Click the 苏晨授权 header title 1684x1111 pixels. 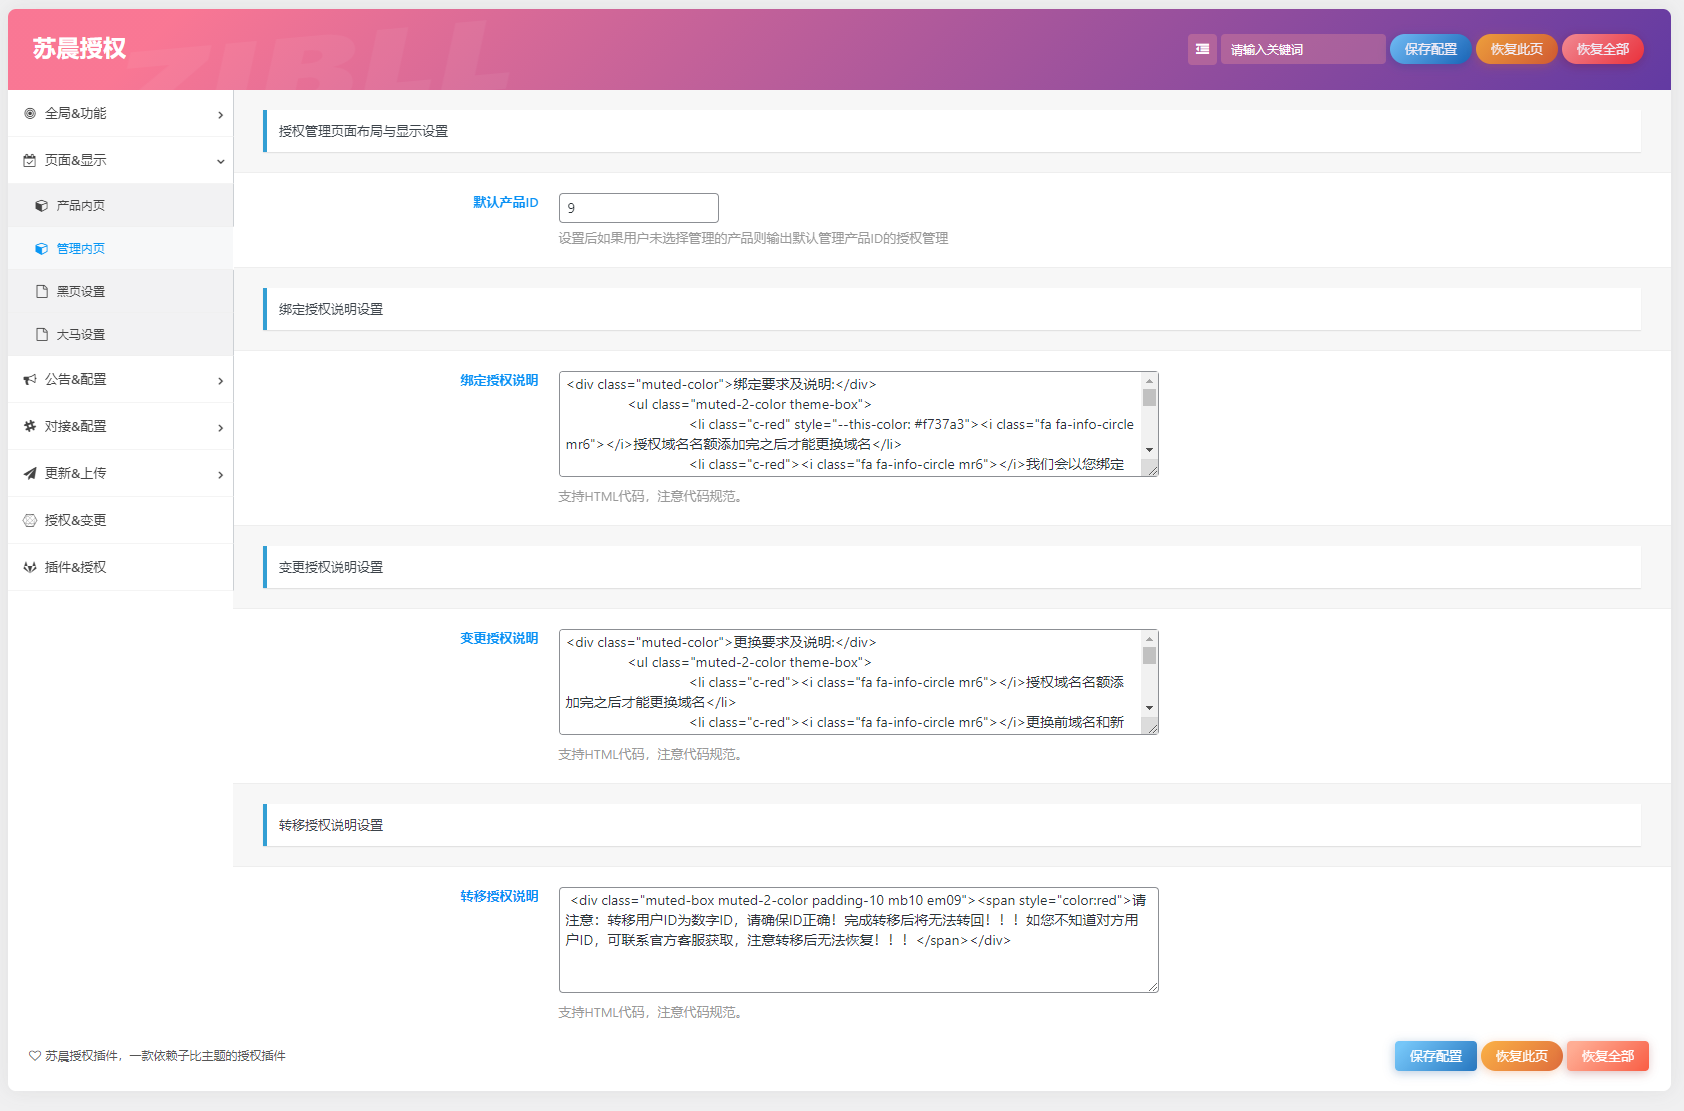79,49
